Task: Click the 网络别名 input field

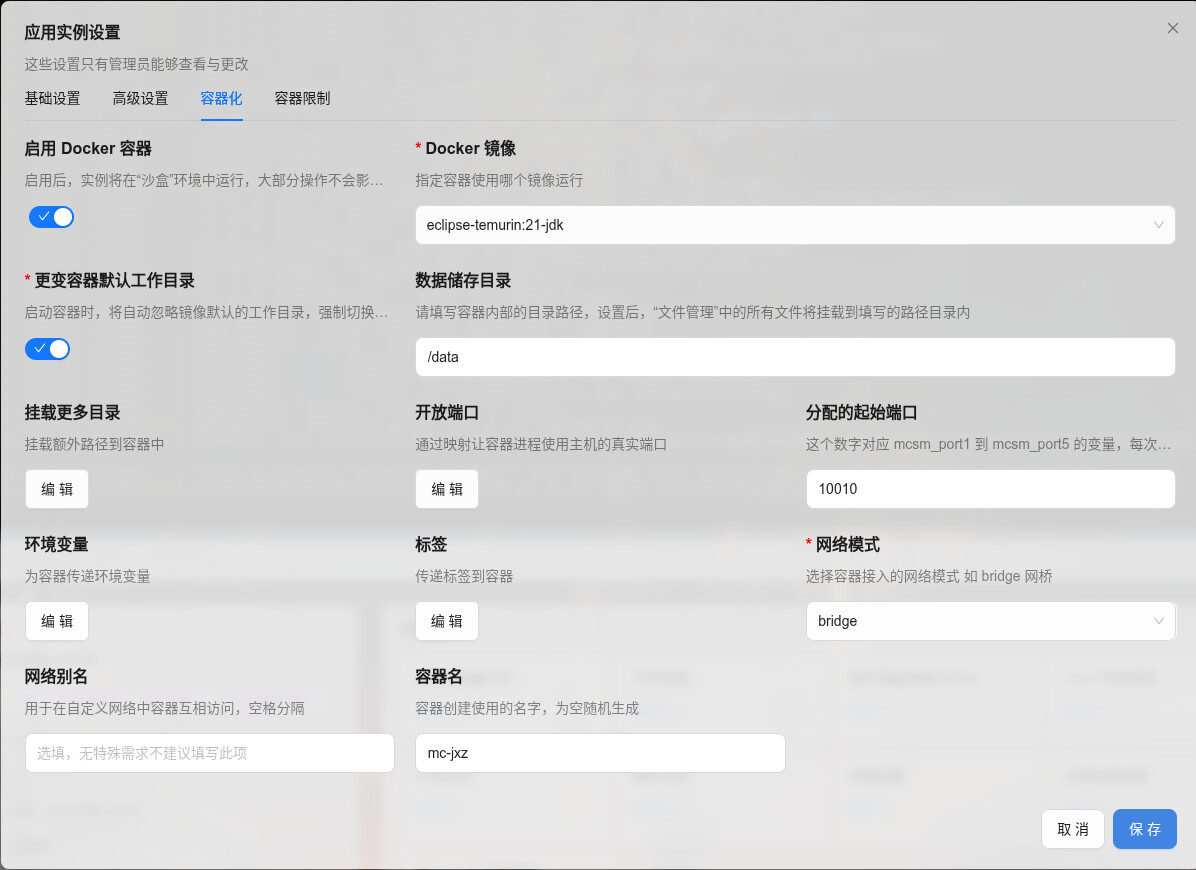Action: (210, 753)
